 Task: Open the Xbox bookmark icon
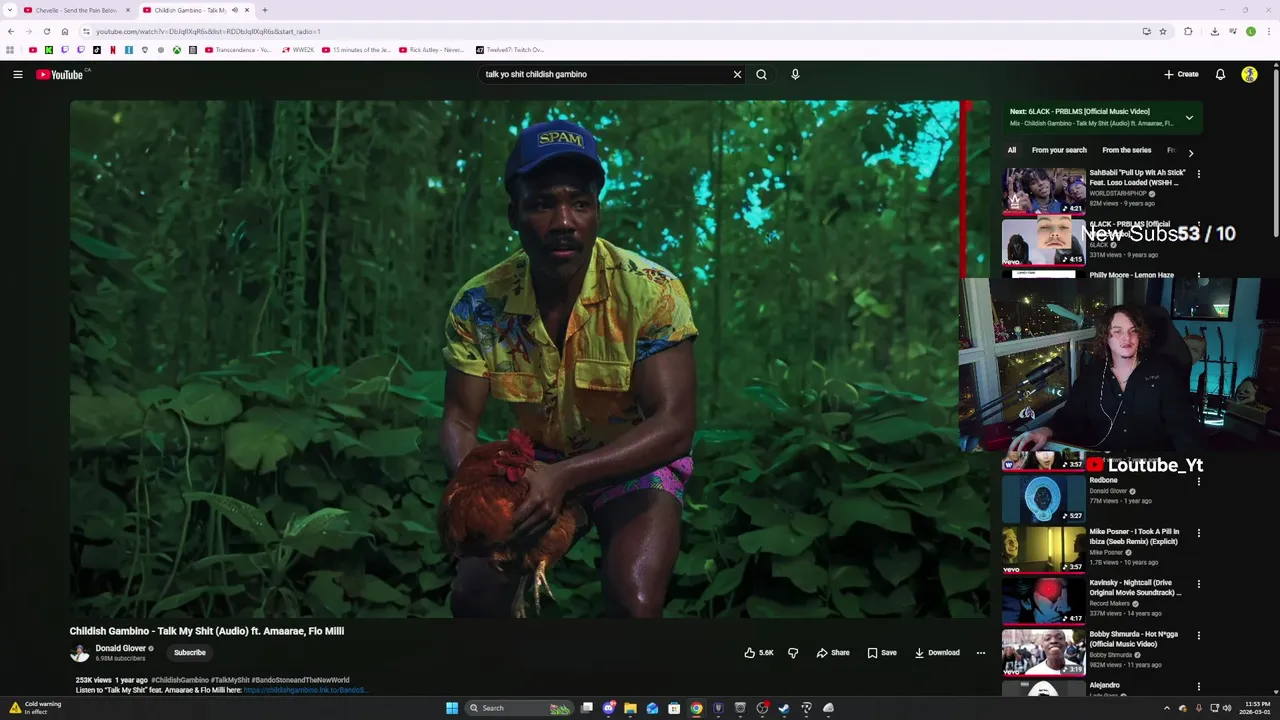coord(177,49)
